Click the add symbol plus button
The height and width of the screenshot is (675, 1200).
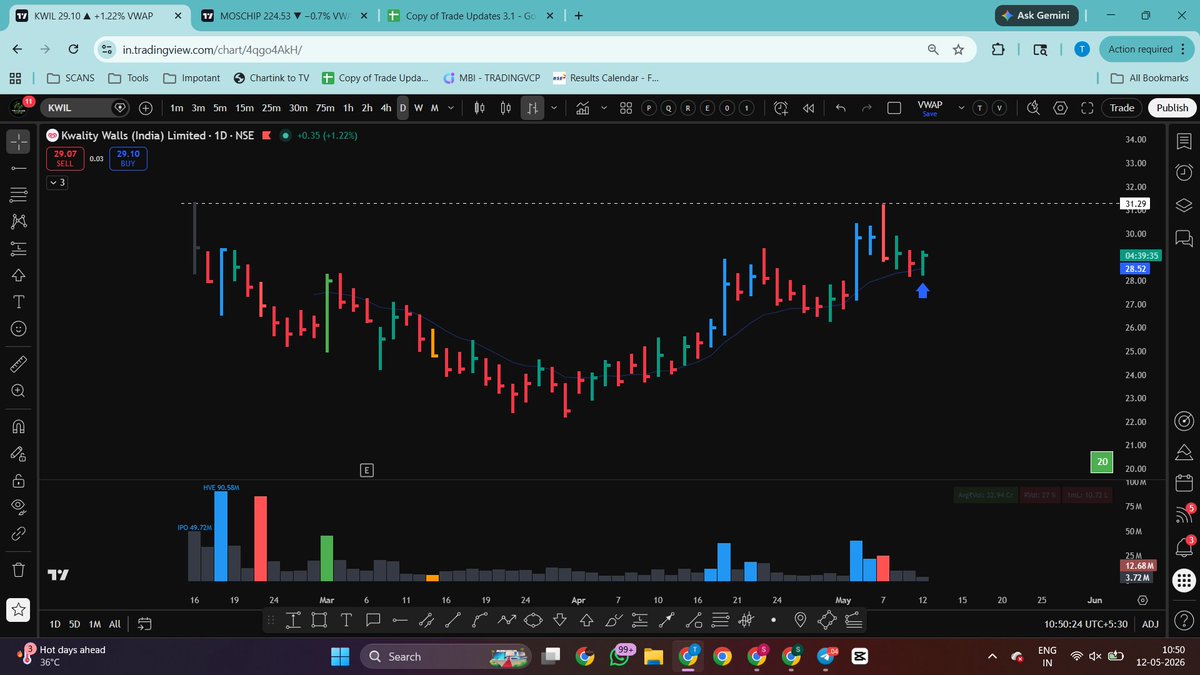point(146,108)
